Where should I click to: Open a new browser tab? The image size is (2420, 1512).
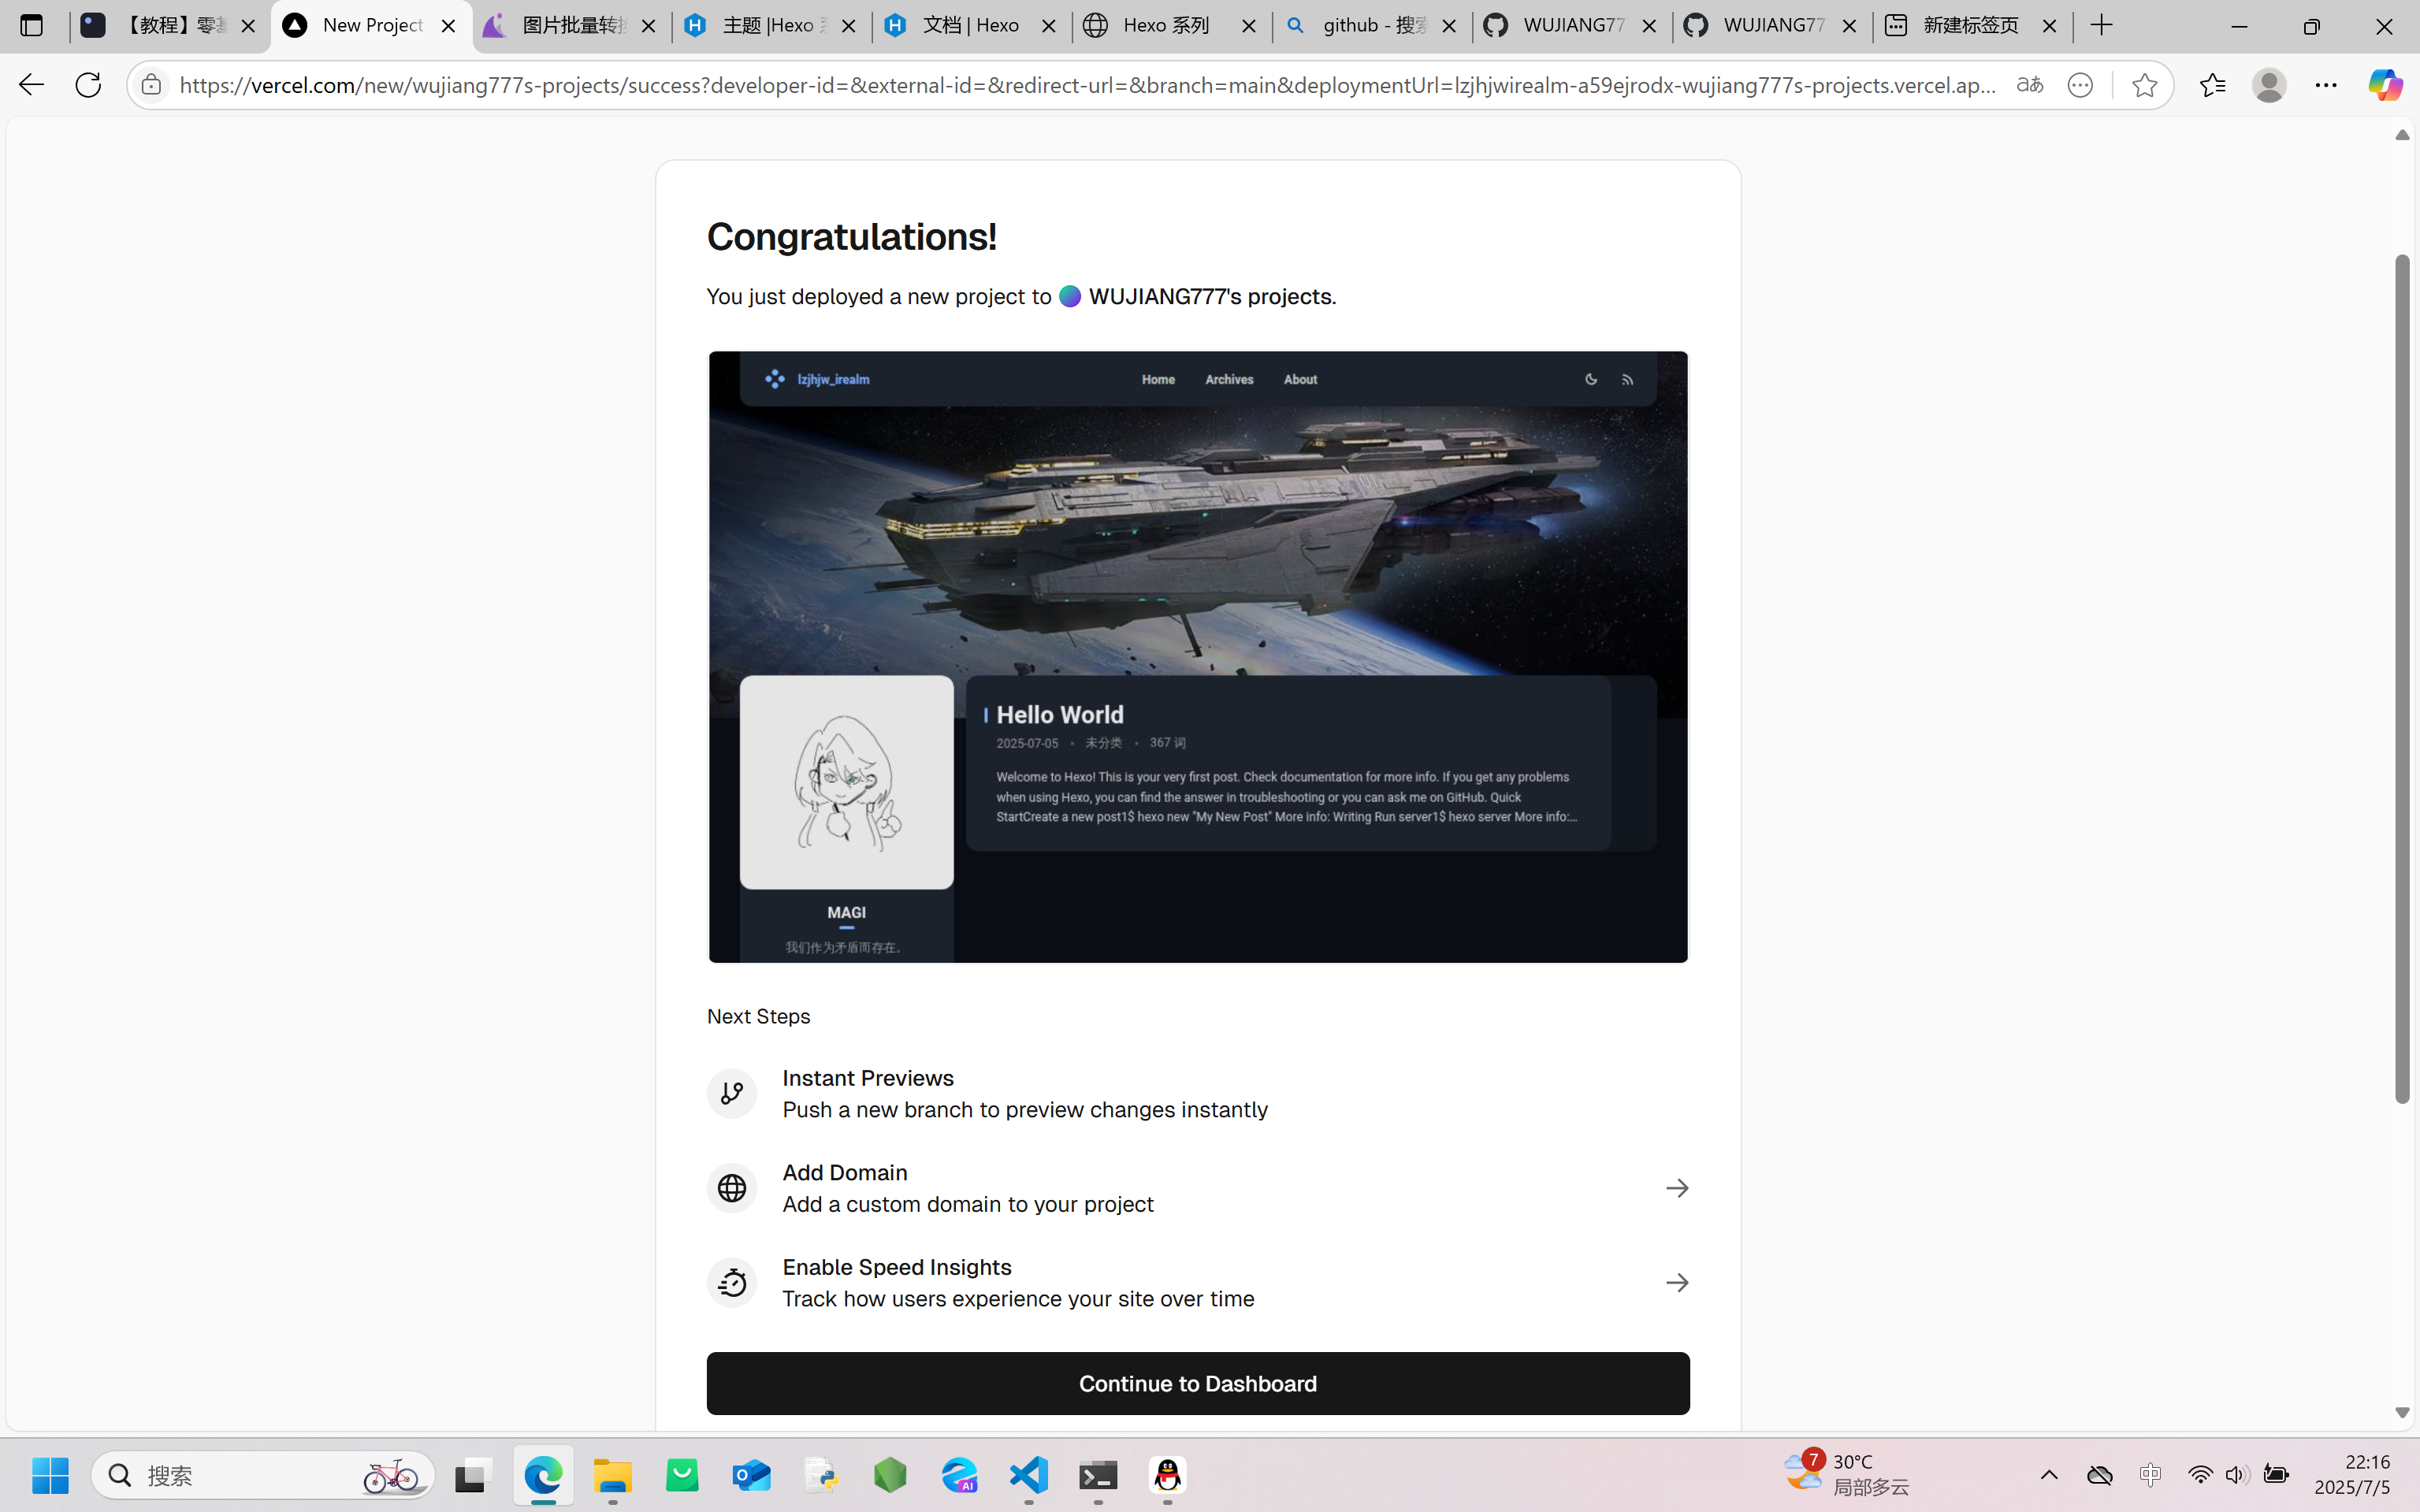2102,25
